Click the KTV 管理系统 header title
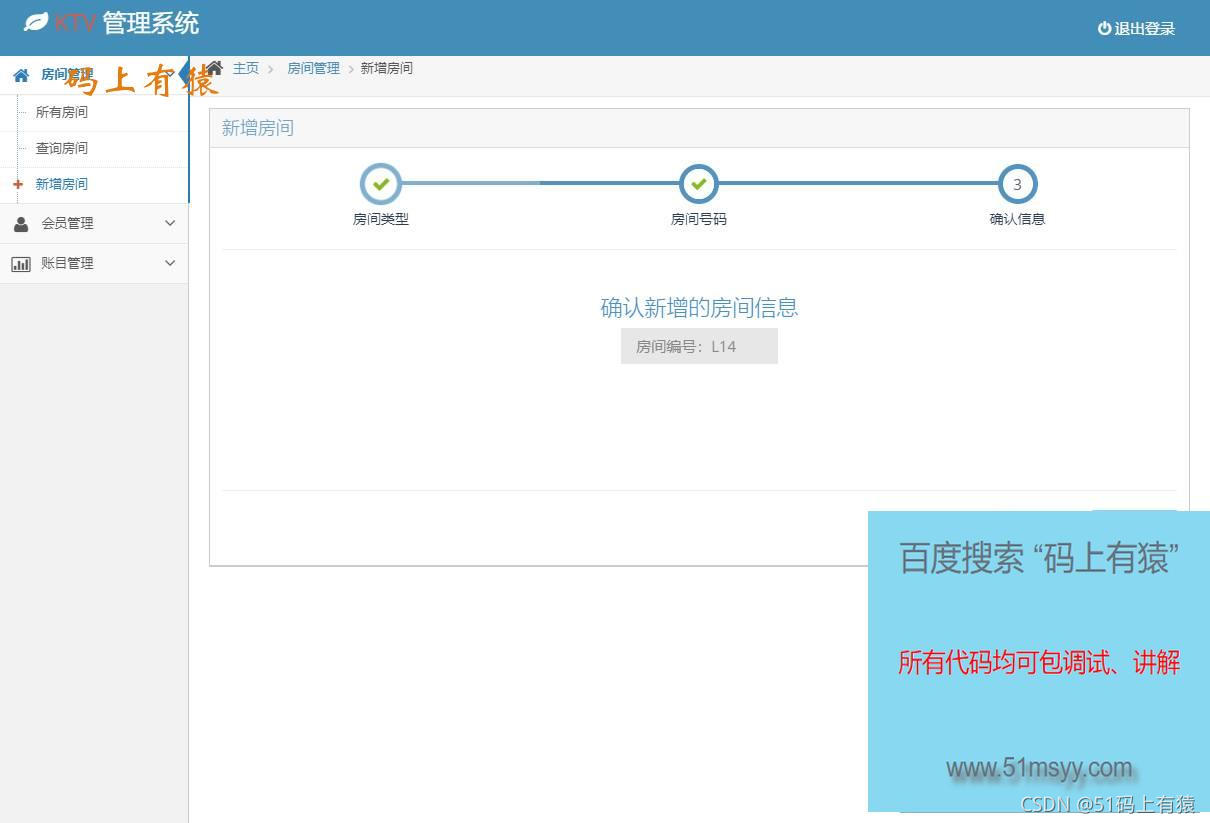 pos(127,22)
